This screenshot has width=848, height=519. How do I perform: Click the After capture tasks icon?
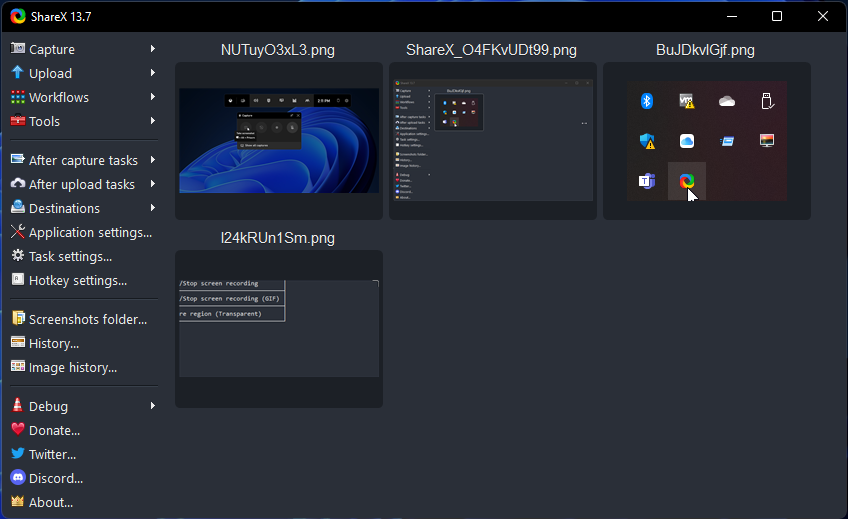(x=18, y=159)
